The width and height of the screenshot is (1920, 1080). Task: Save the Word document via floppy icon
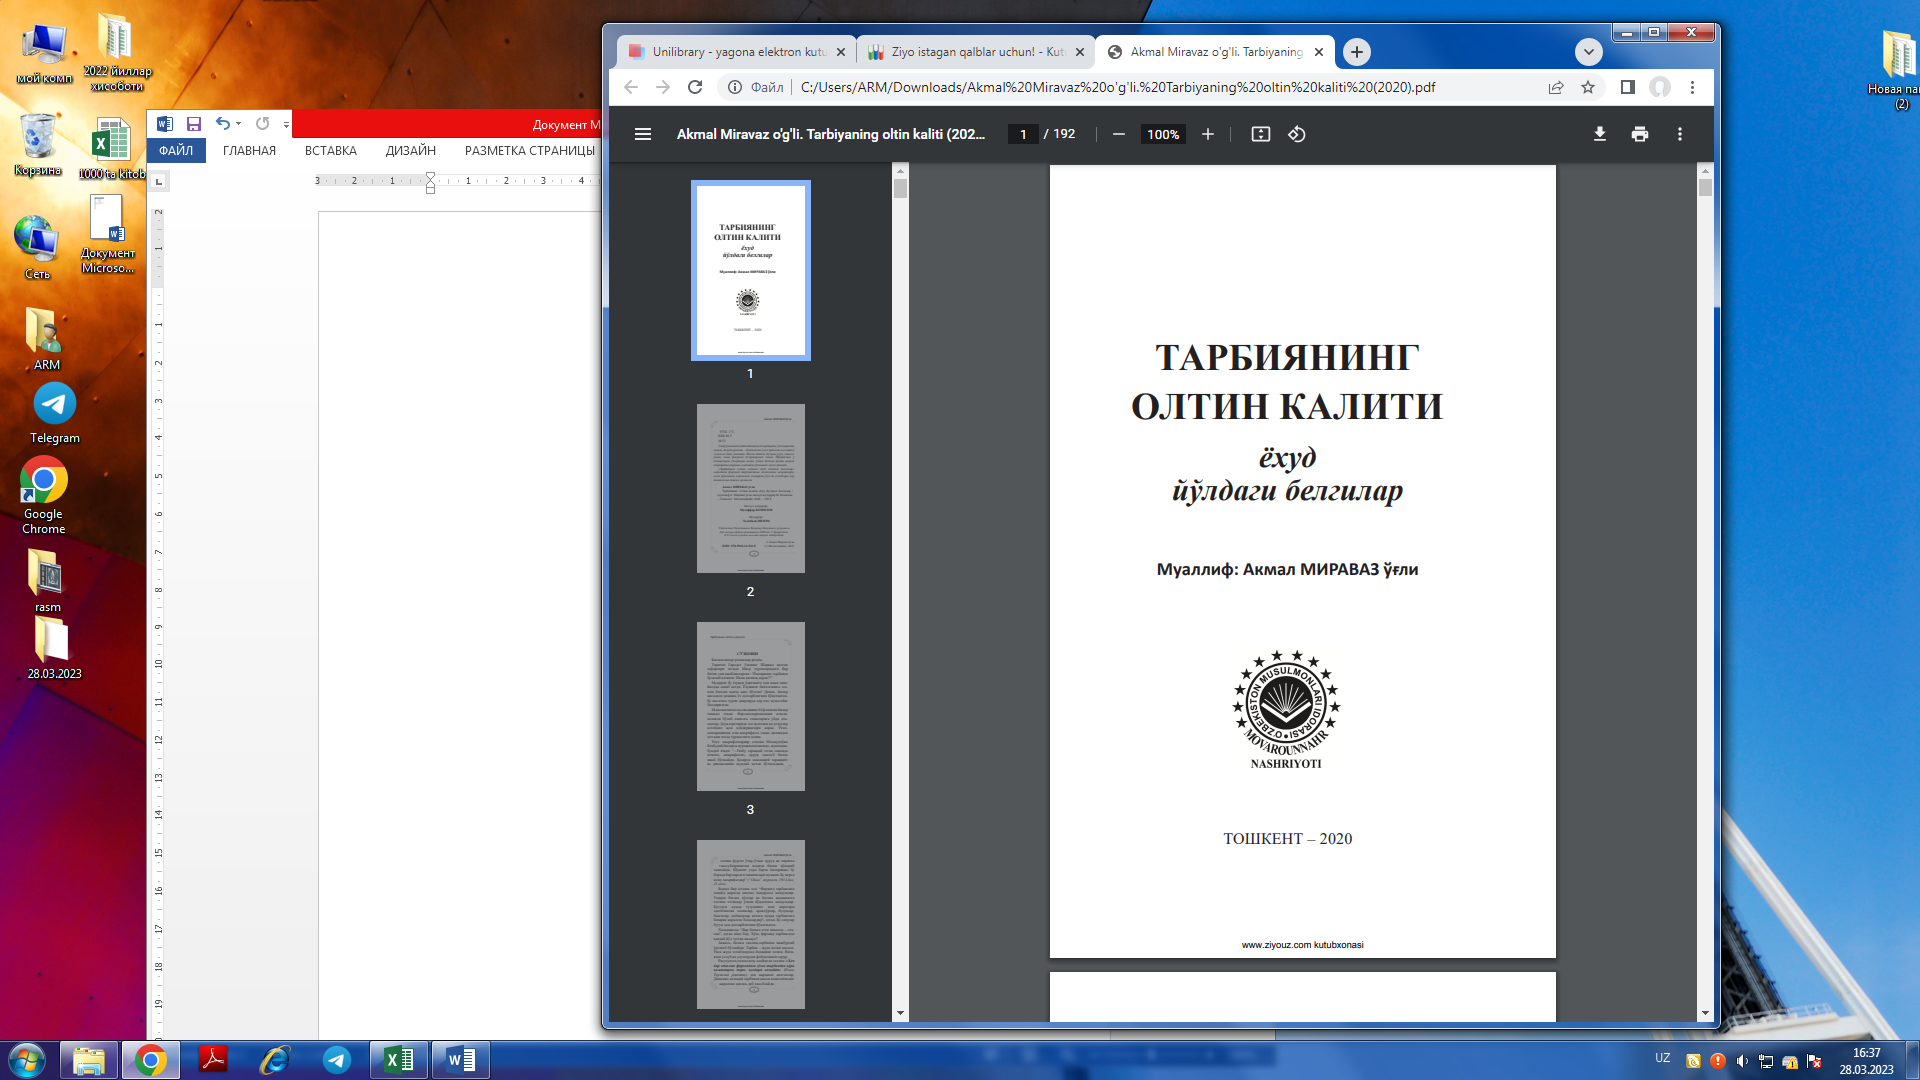194,124
